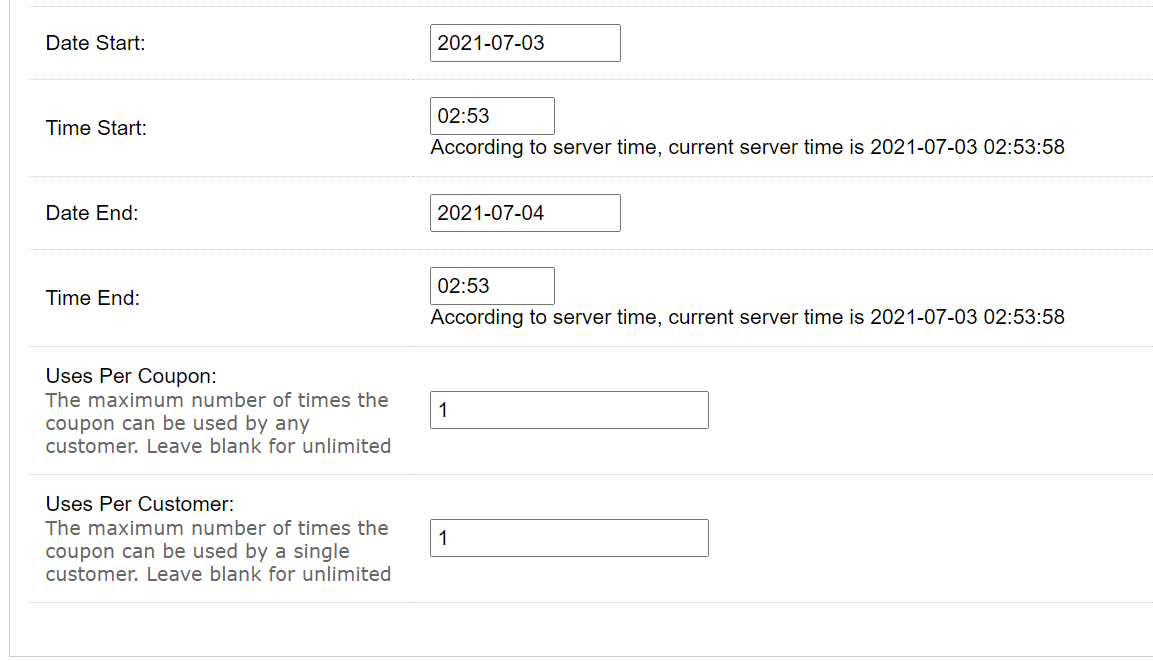Click the server timestamp beneath Time Start field
This screenshot has height=661, width=1153.
click(x=967, y=147)
